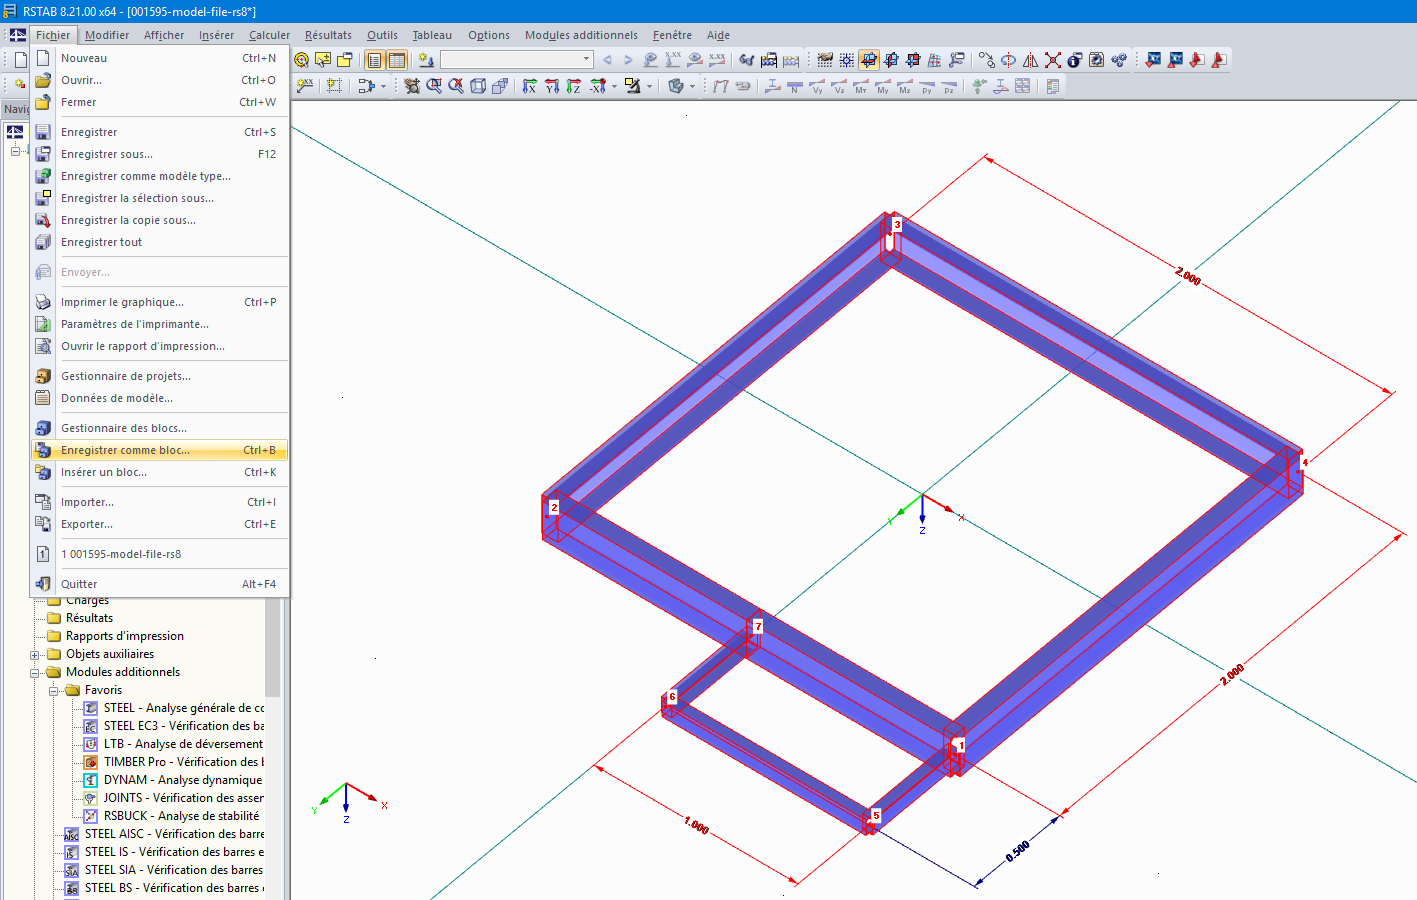This screenshot has width=1417, height=900.
Task: Open the selection mode dropdown arrow
Action: (x=383, y=86)
